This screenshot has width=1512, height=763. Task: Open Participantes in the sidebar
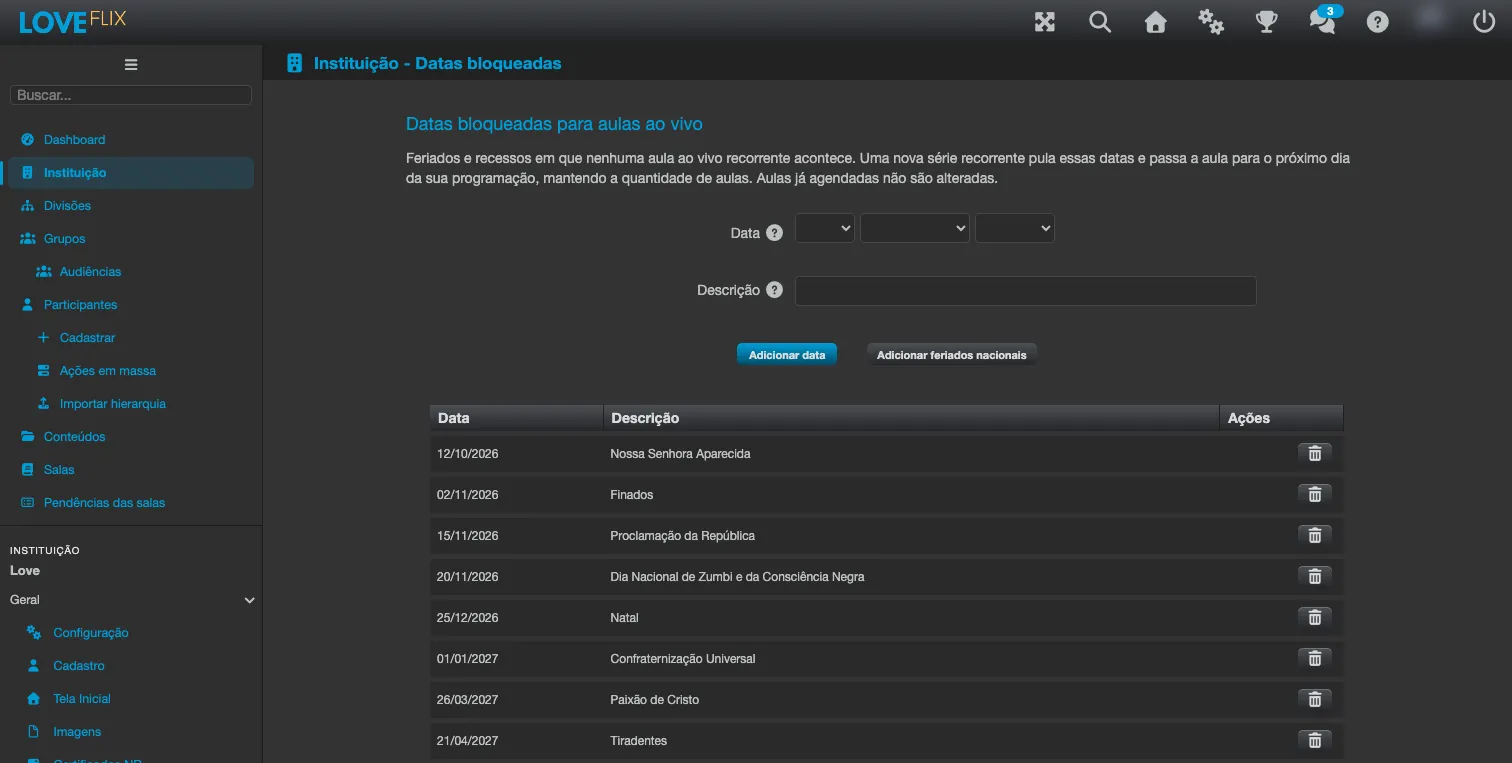[x=80, y=305]
